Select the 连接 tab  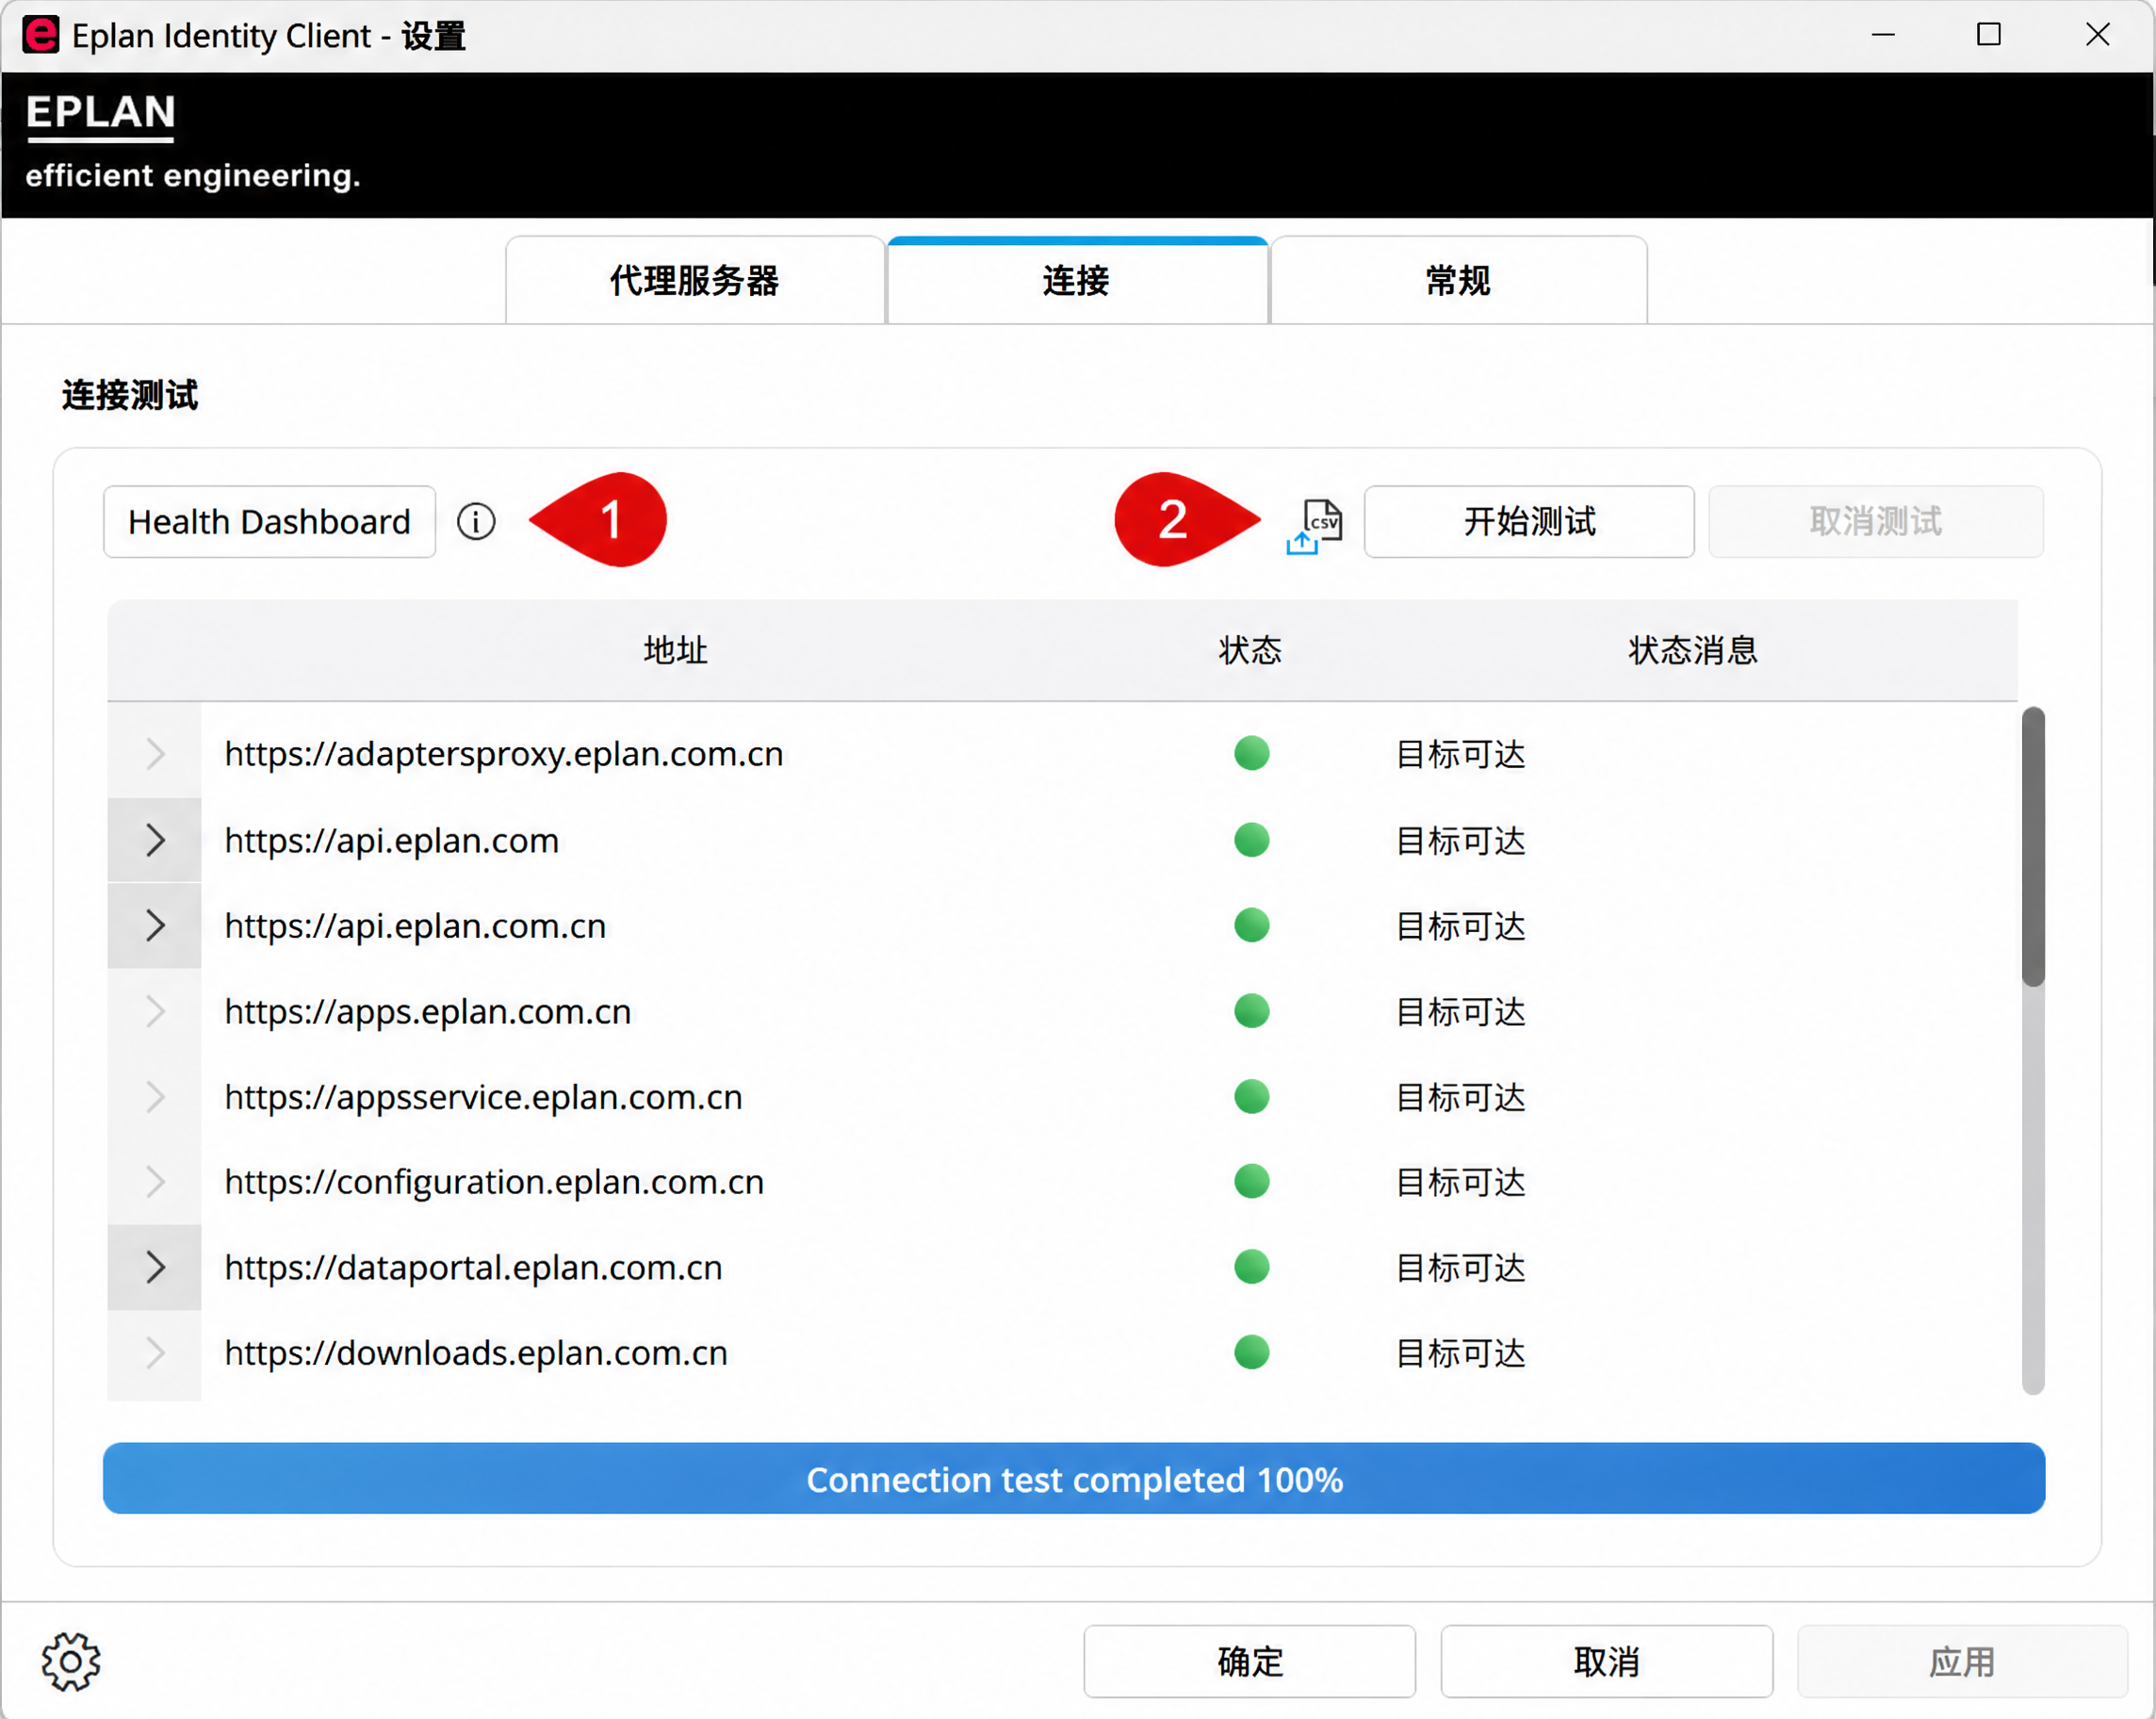click(x=1077, y=280)
